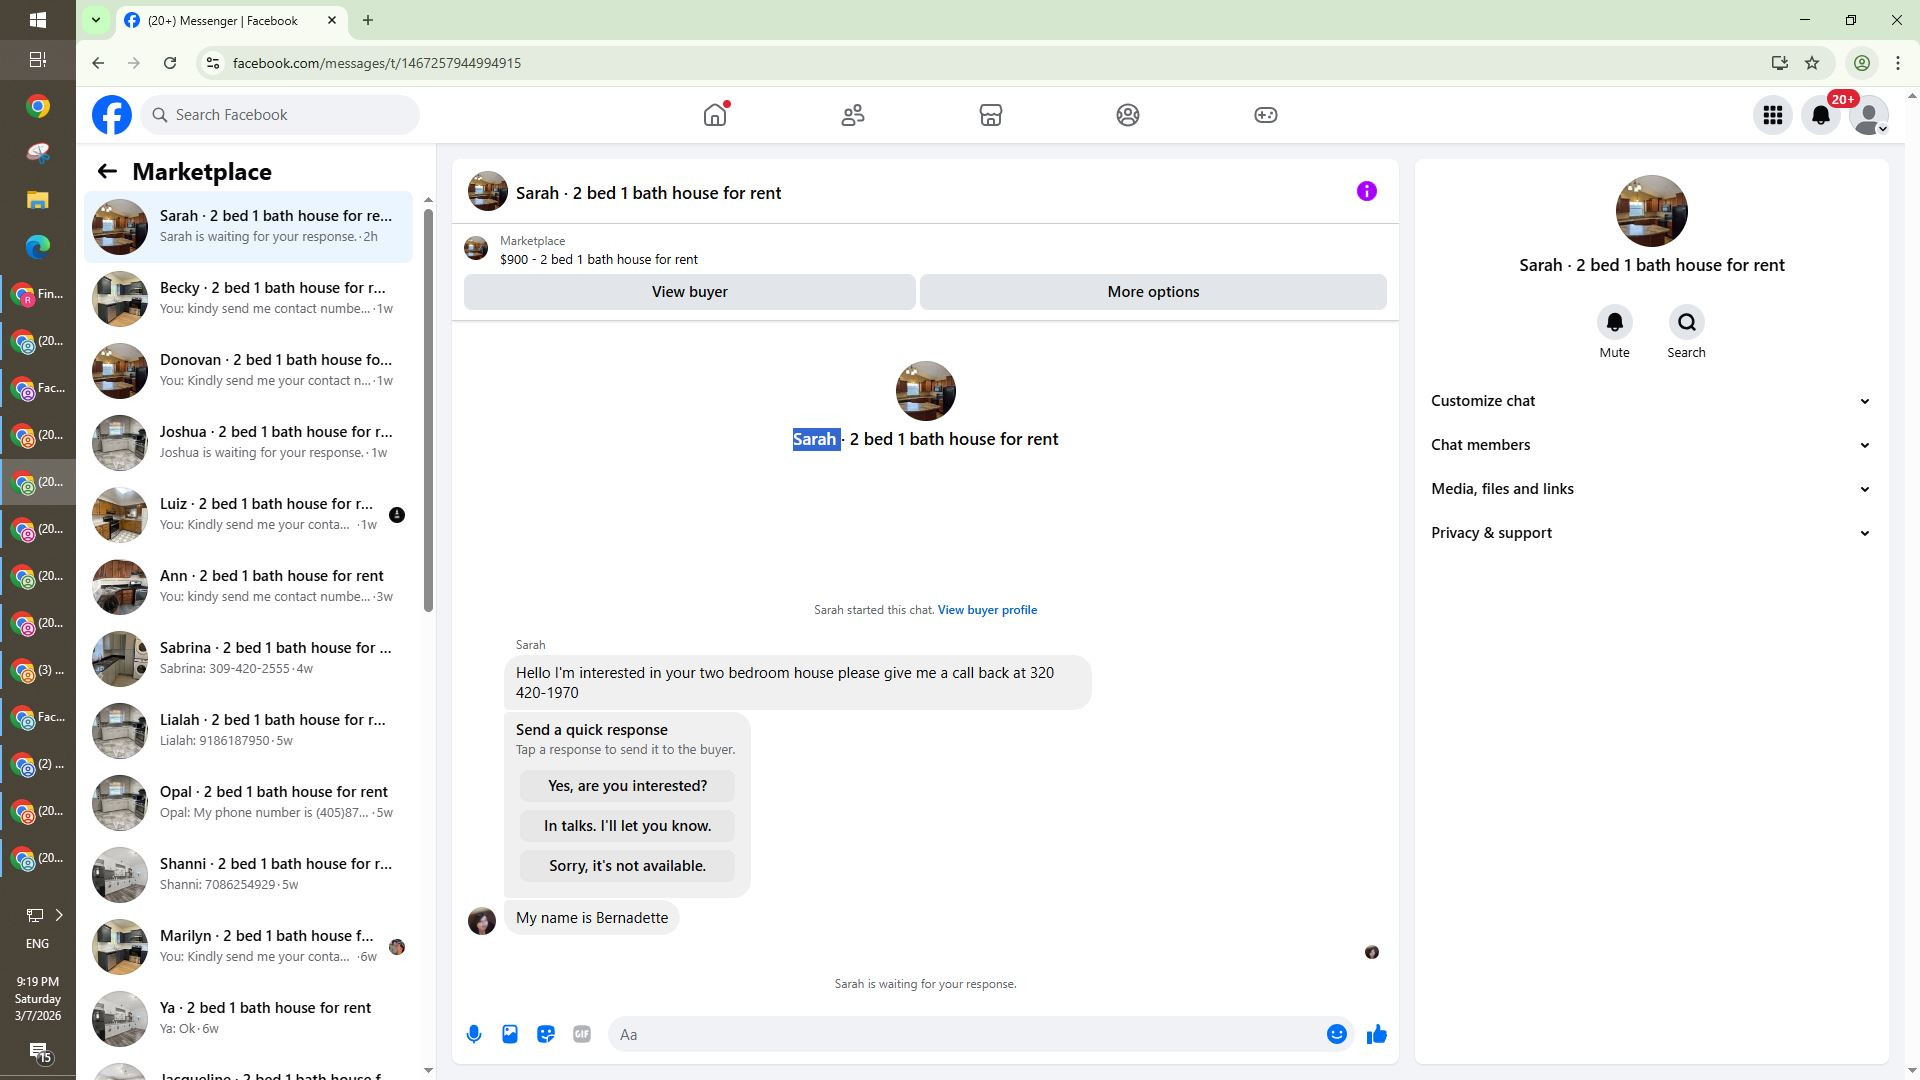
Task: Open File Explorer from the taskbar
Action: 38,200
